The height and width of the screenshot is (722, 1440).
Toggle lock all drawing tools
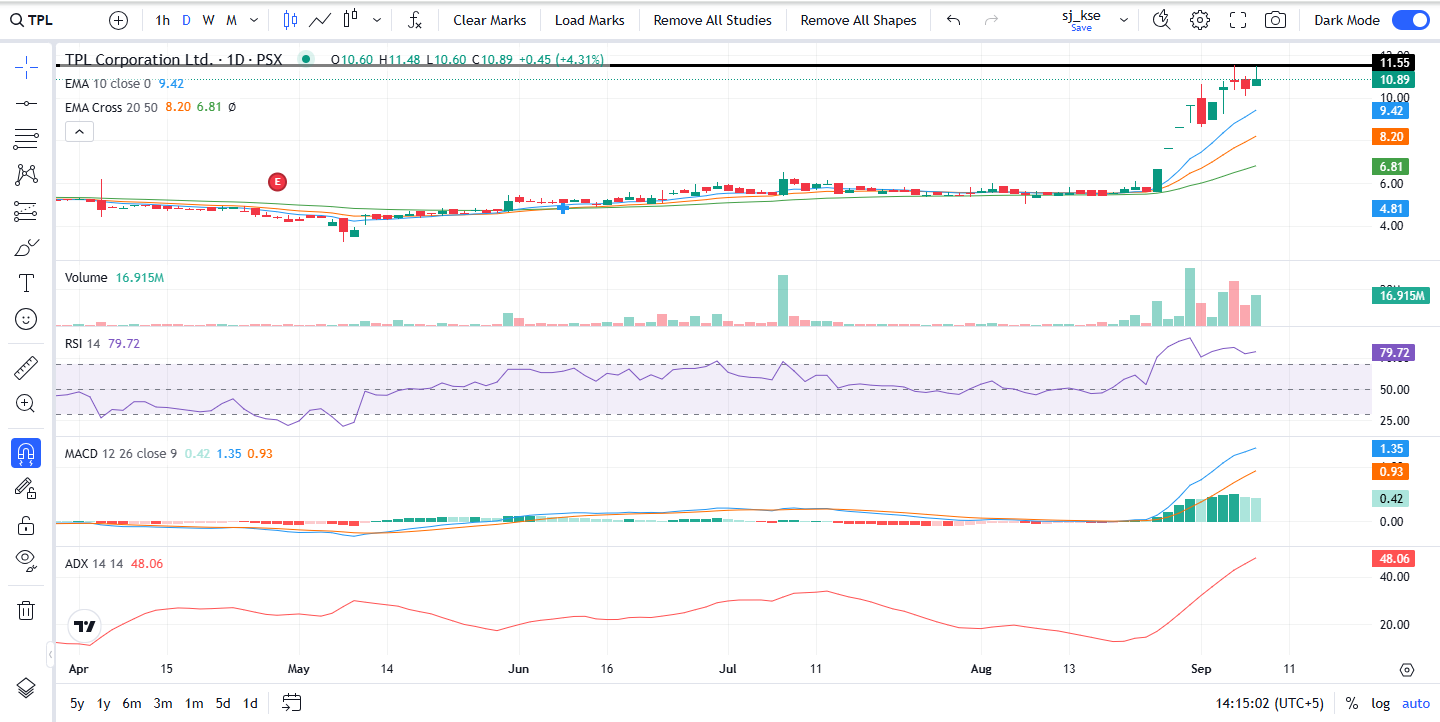(26, 525)
